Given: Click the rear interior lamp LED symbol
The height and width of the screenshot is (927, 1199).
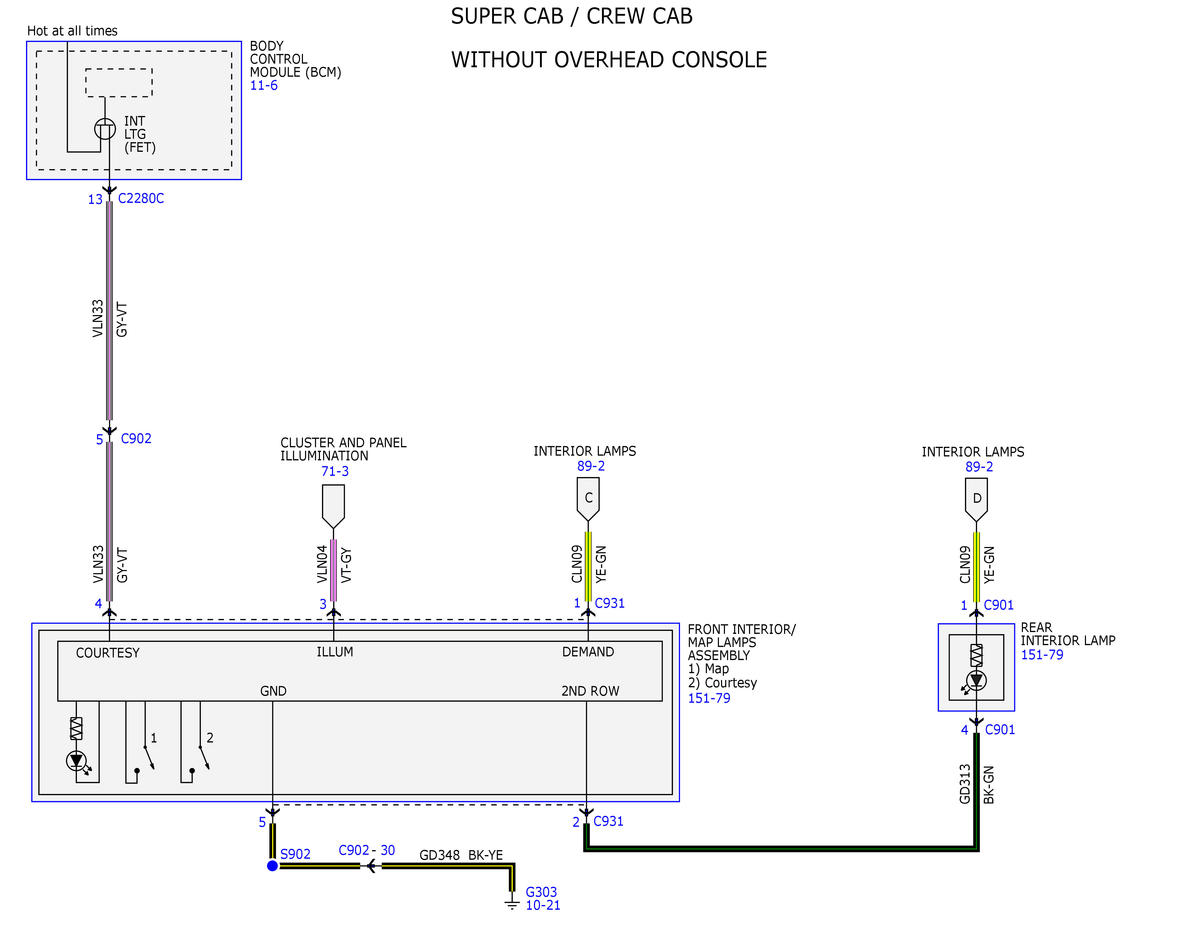Looking at the screenshot, I should (976, 681).
